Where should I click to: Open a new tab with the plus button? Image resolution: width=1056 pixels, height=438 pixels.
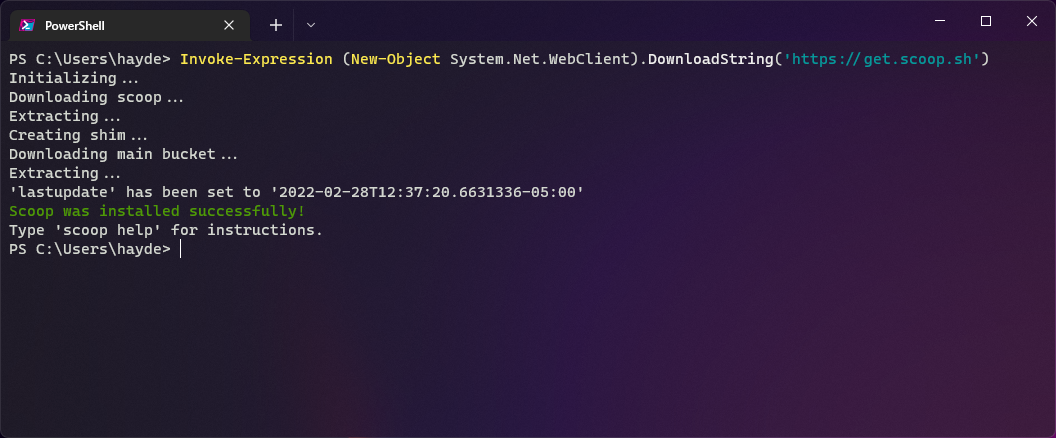[x=276, y=25]
